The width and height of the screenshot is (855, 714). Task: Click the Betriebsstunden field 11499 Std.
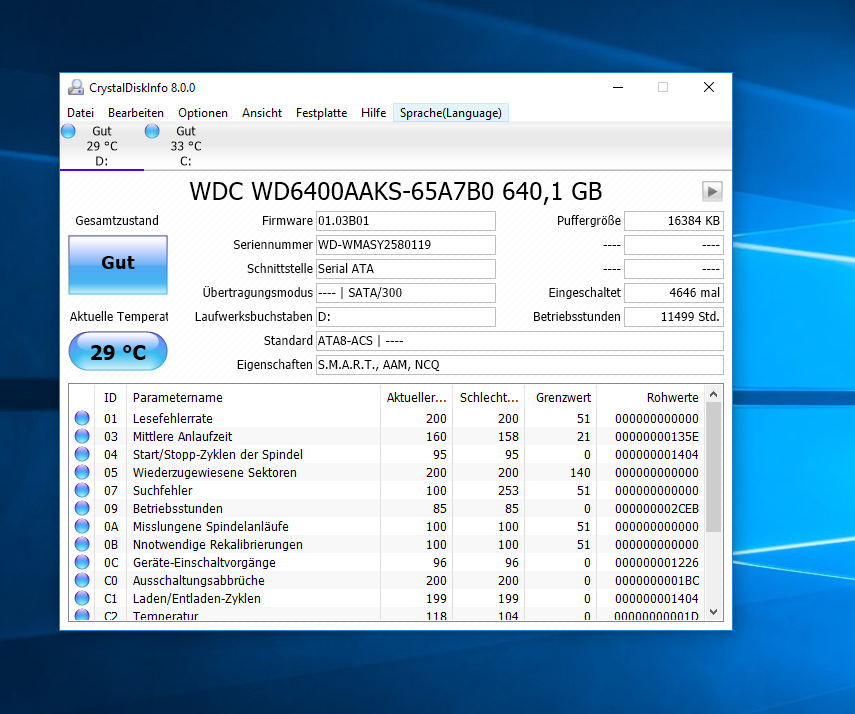pyautogui.click(x=674, y=317)
